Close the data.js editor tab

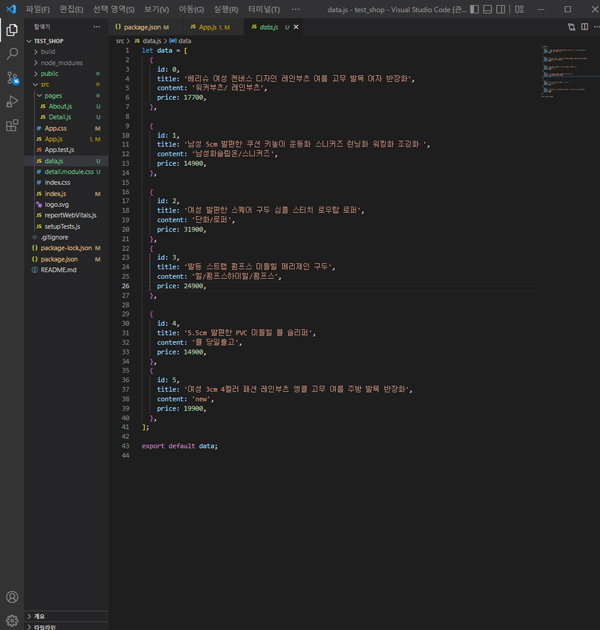pyautogui.click(x=296, y=27)
